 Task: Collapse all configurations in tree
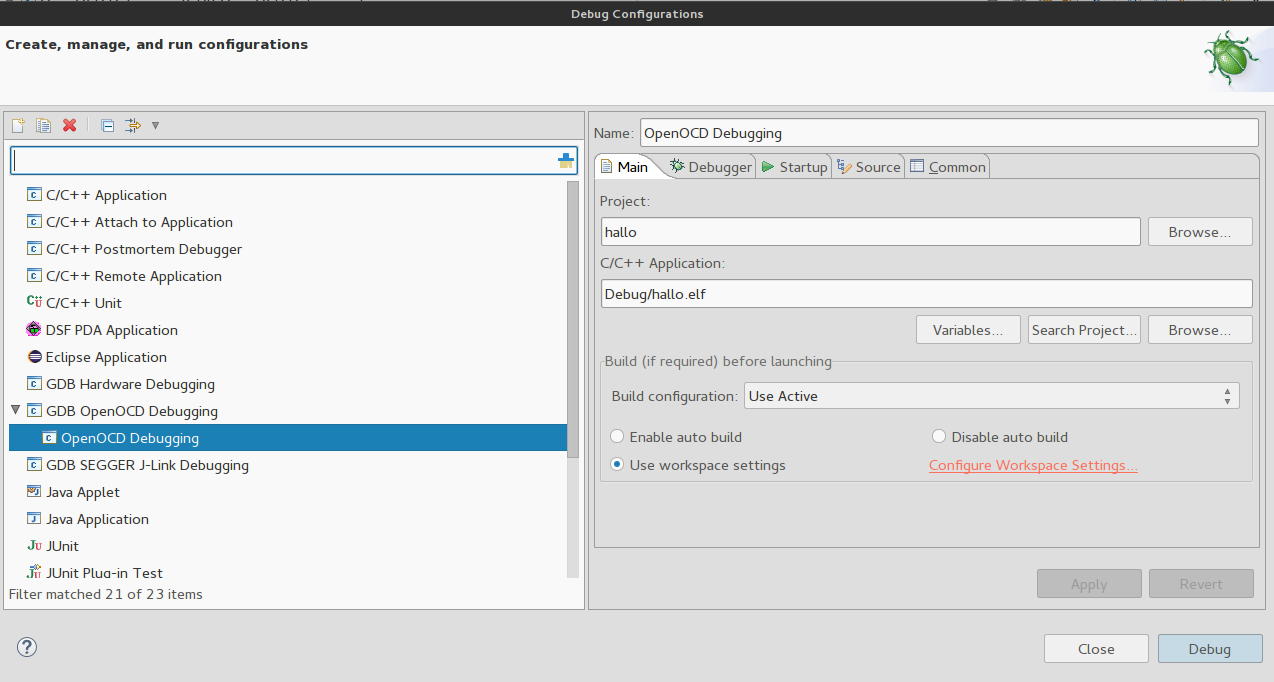tap(107, 125)
